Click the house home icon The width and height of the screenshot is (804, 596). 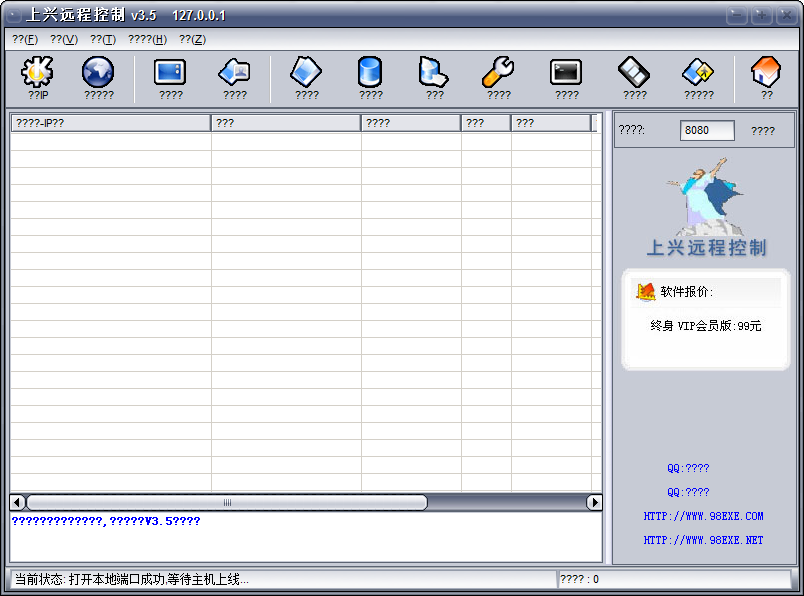point(766,74)
